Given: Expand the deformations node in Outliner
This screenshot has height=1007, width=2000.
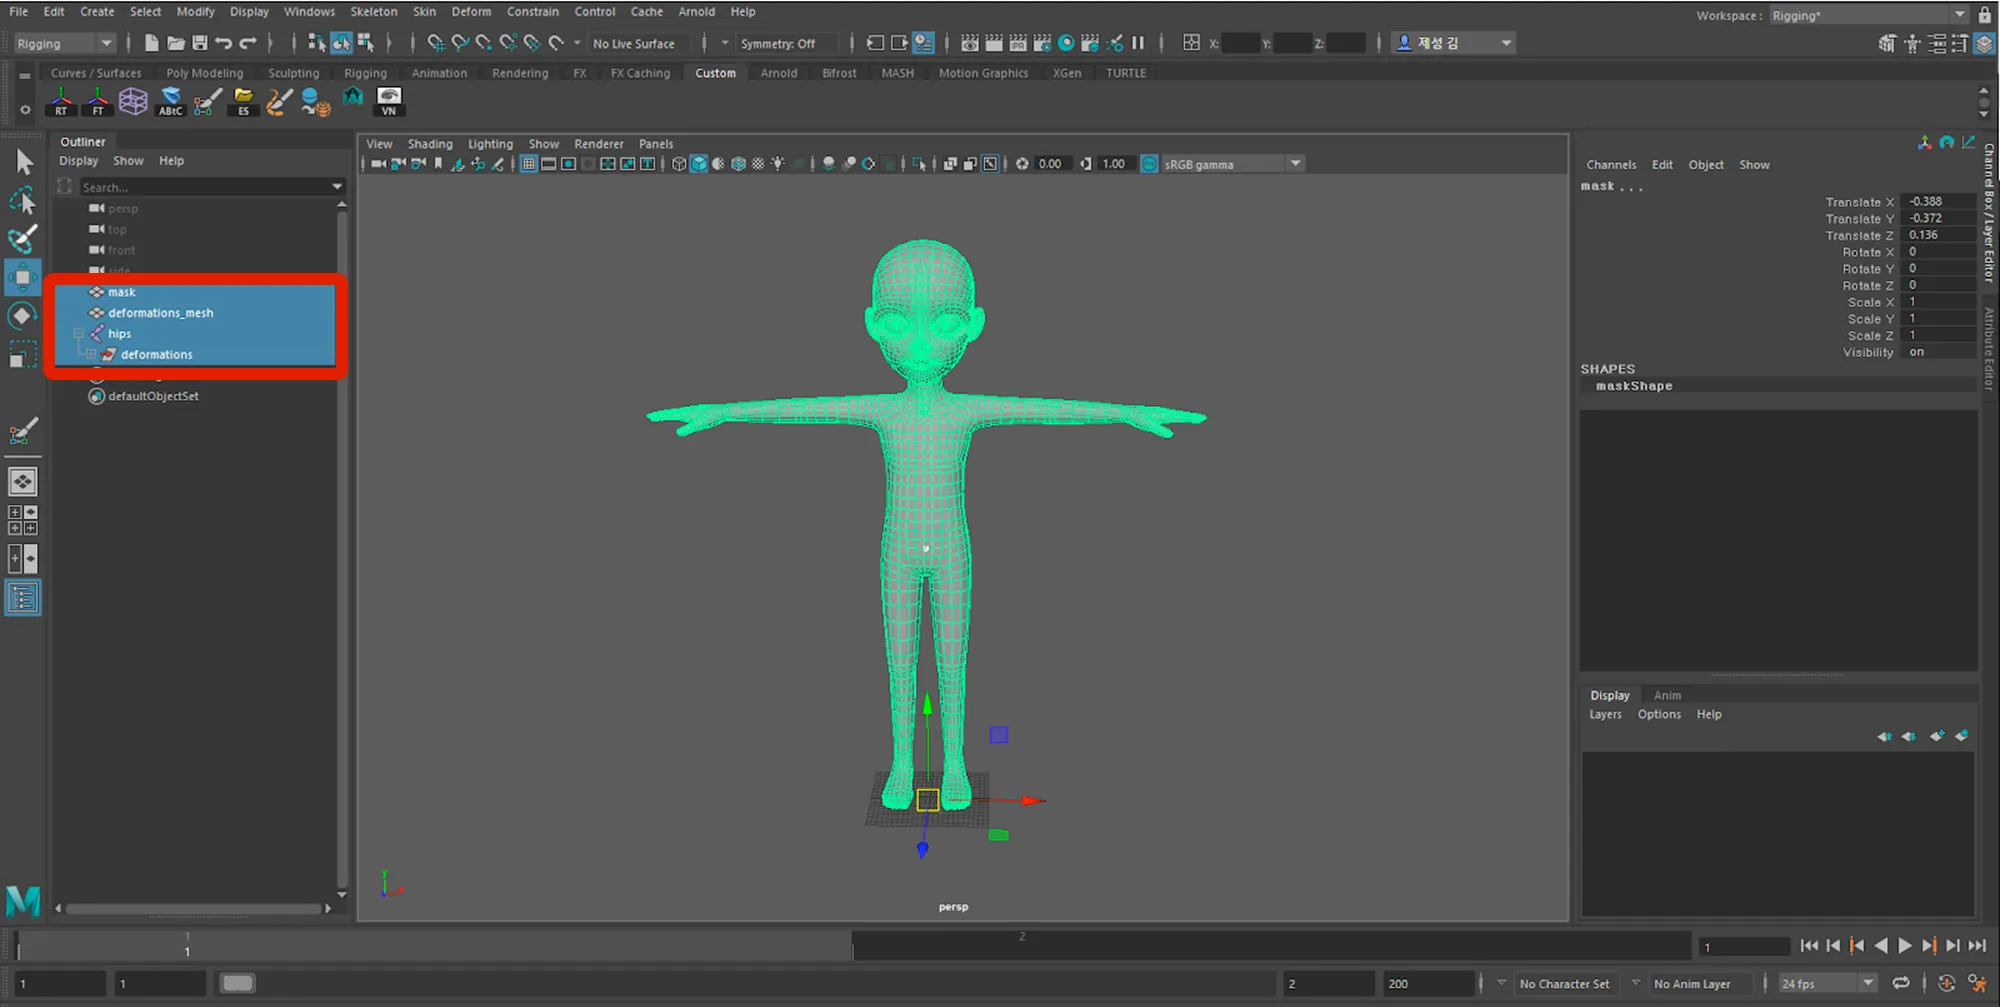Looking at the screenshot, I should [91, 354].
